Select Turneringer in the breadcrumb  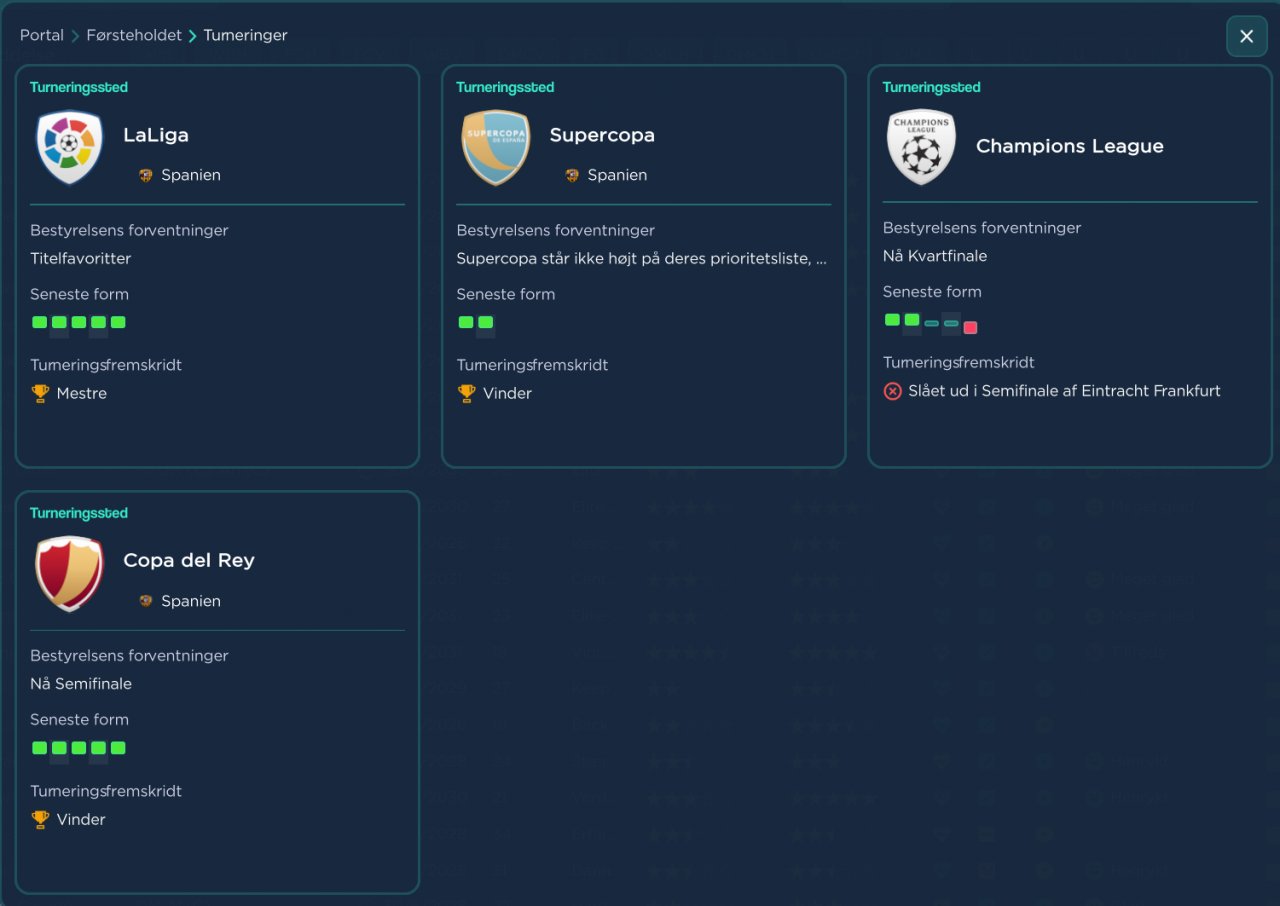[245, 35]
